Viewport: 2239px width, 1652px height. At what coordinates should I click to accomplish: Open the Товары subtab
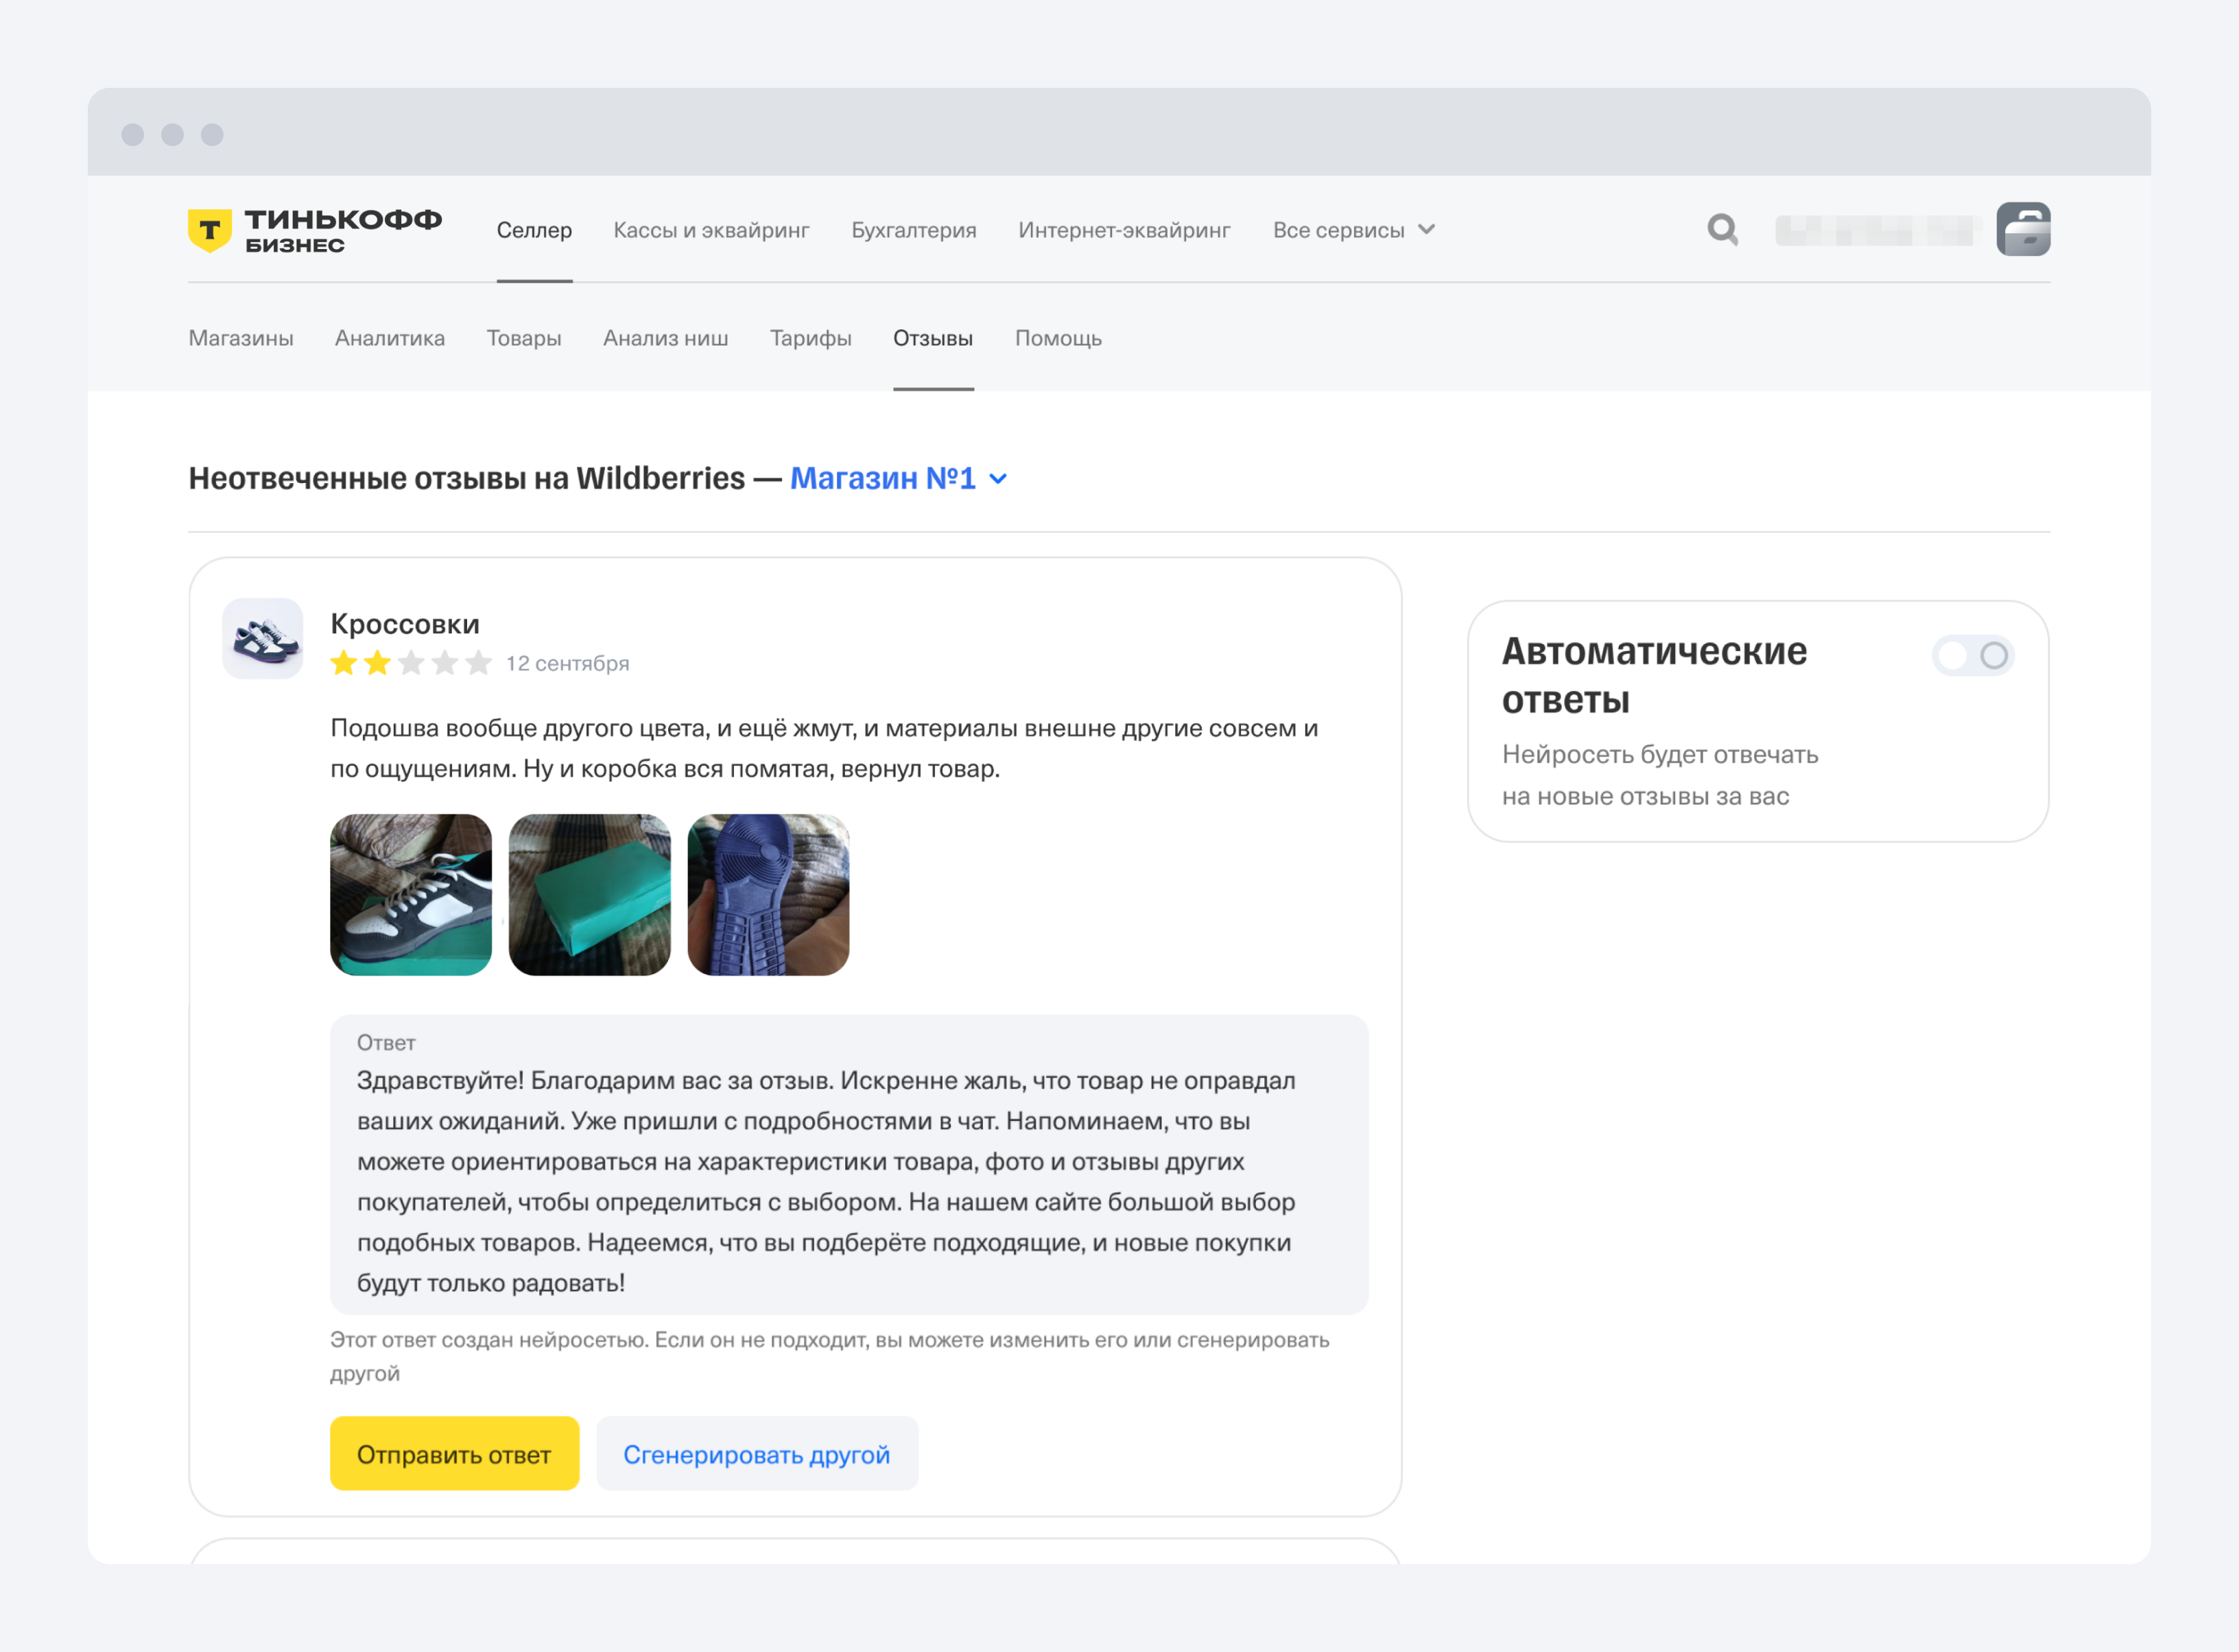(x=524, y=338)
